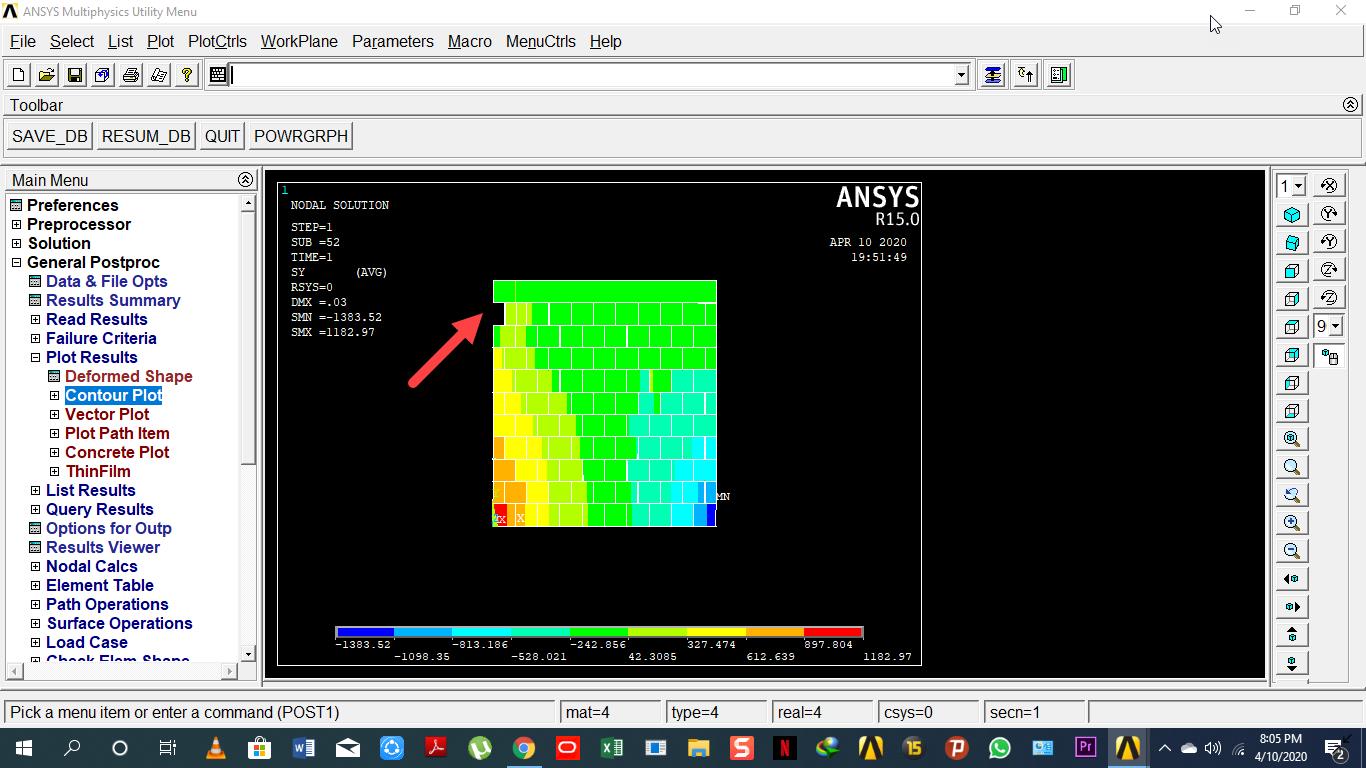Open the Pan-Zoom-Rotate toolbar icon
This screenshot has height=768, width=1366.
102,75
